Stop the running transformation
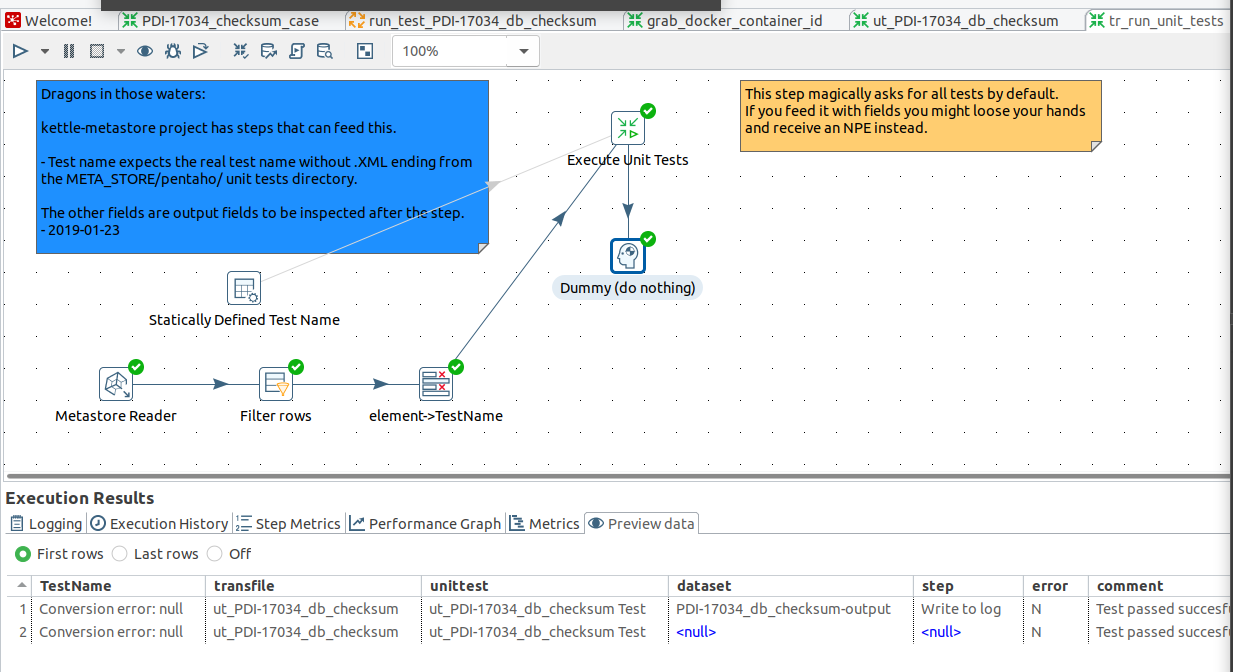The height and width of the screenshot is (672, 1233). 97,51
